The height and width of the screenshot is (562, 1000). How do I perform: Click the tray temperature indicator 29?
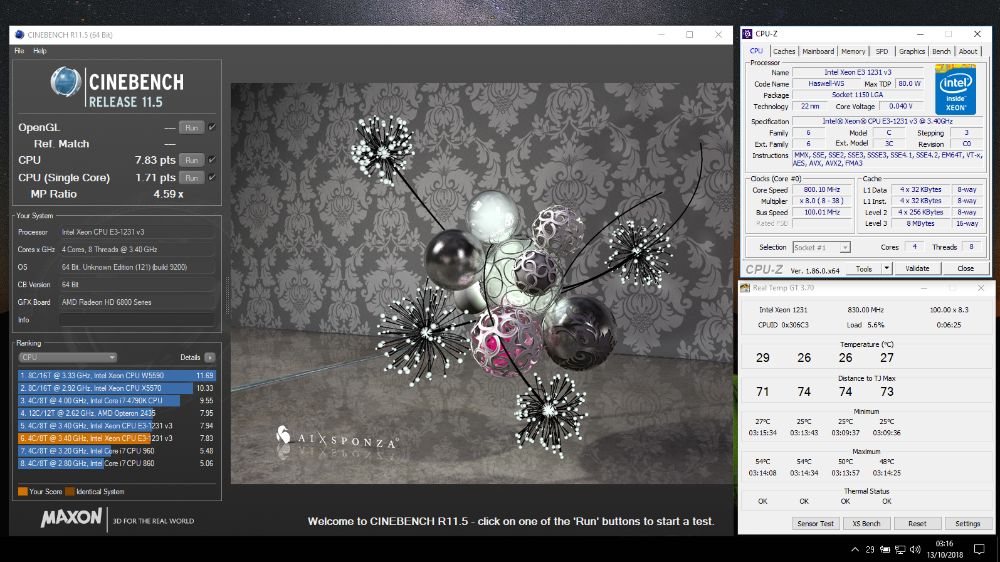coord(870,549)
